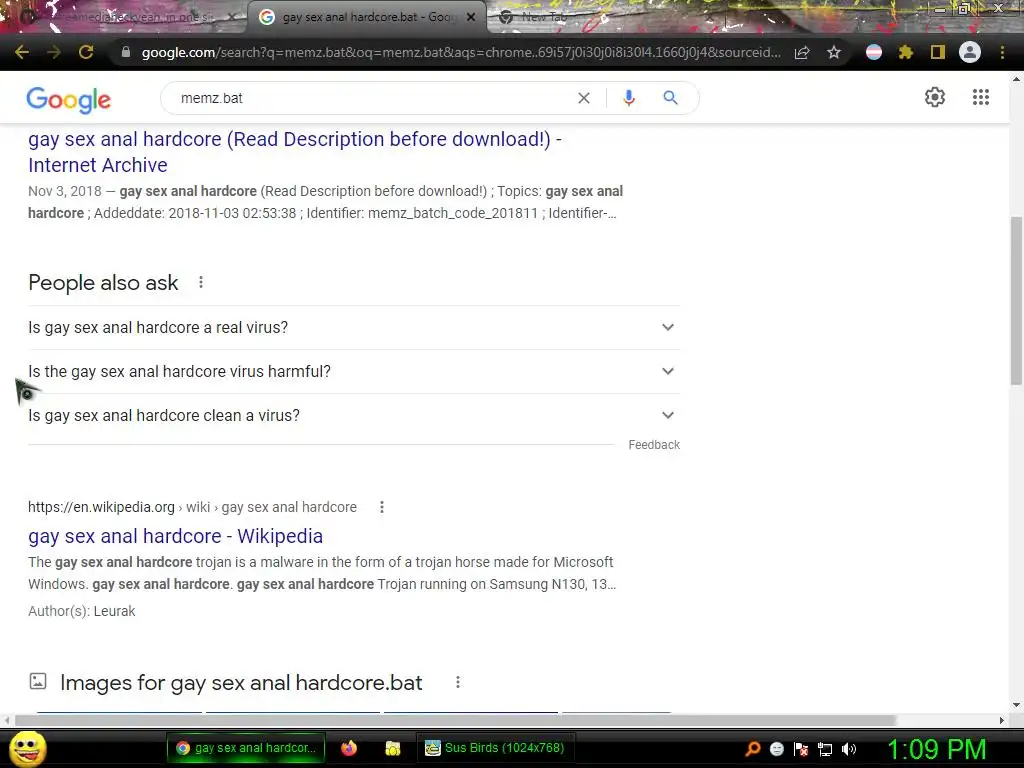Click the 1:09 PM taskbar clock
This screenshot has height=768, width=1024.
coord(936,749)
